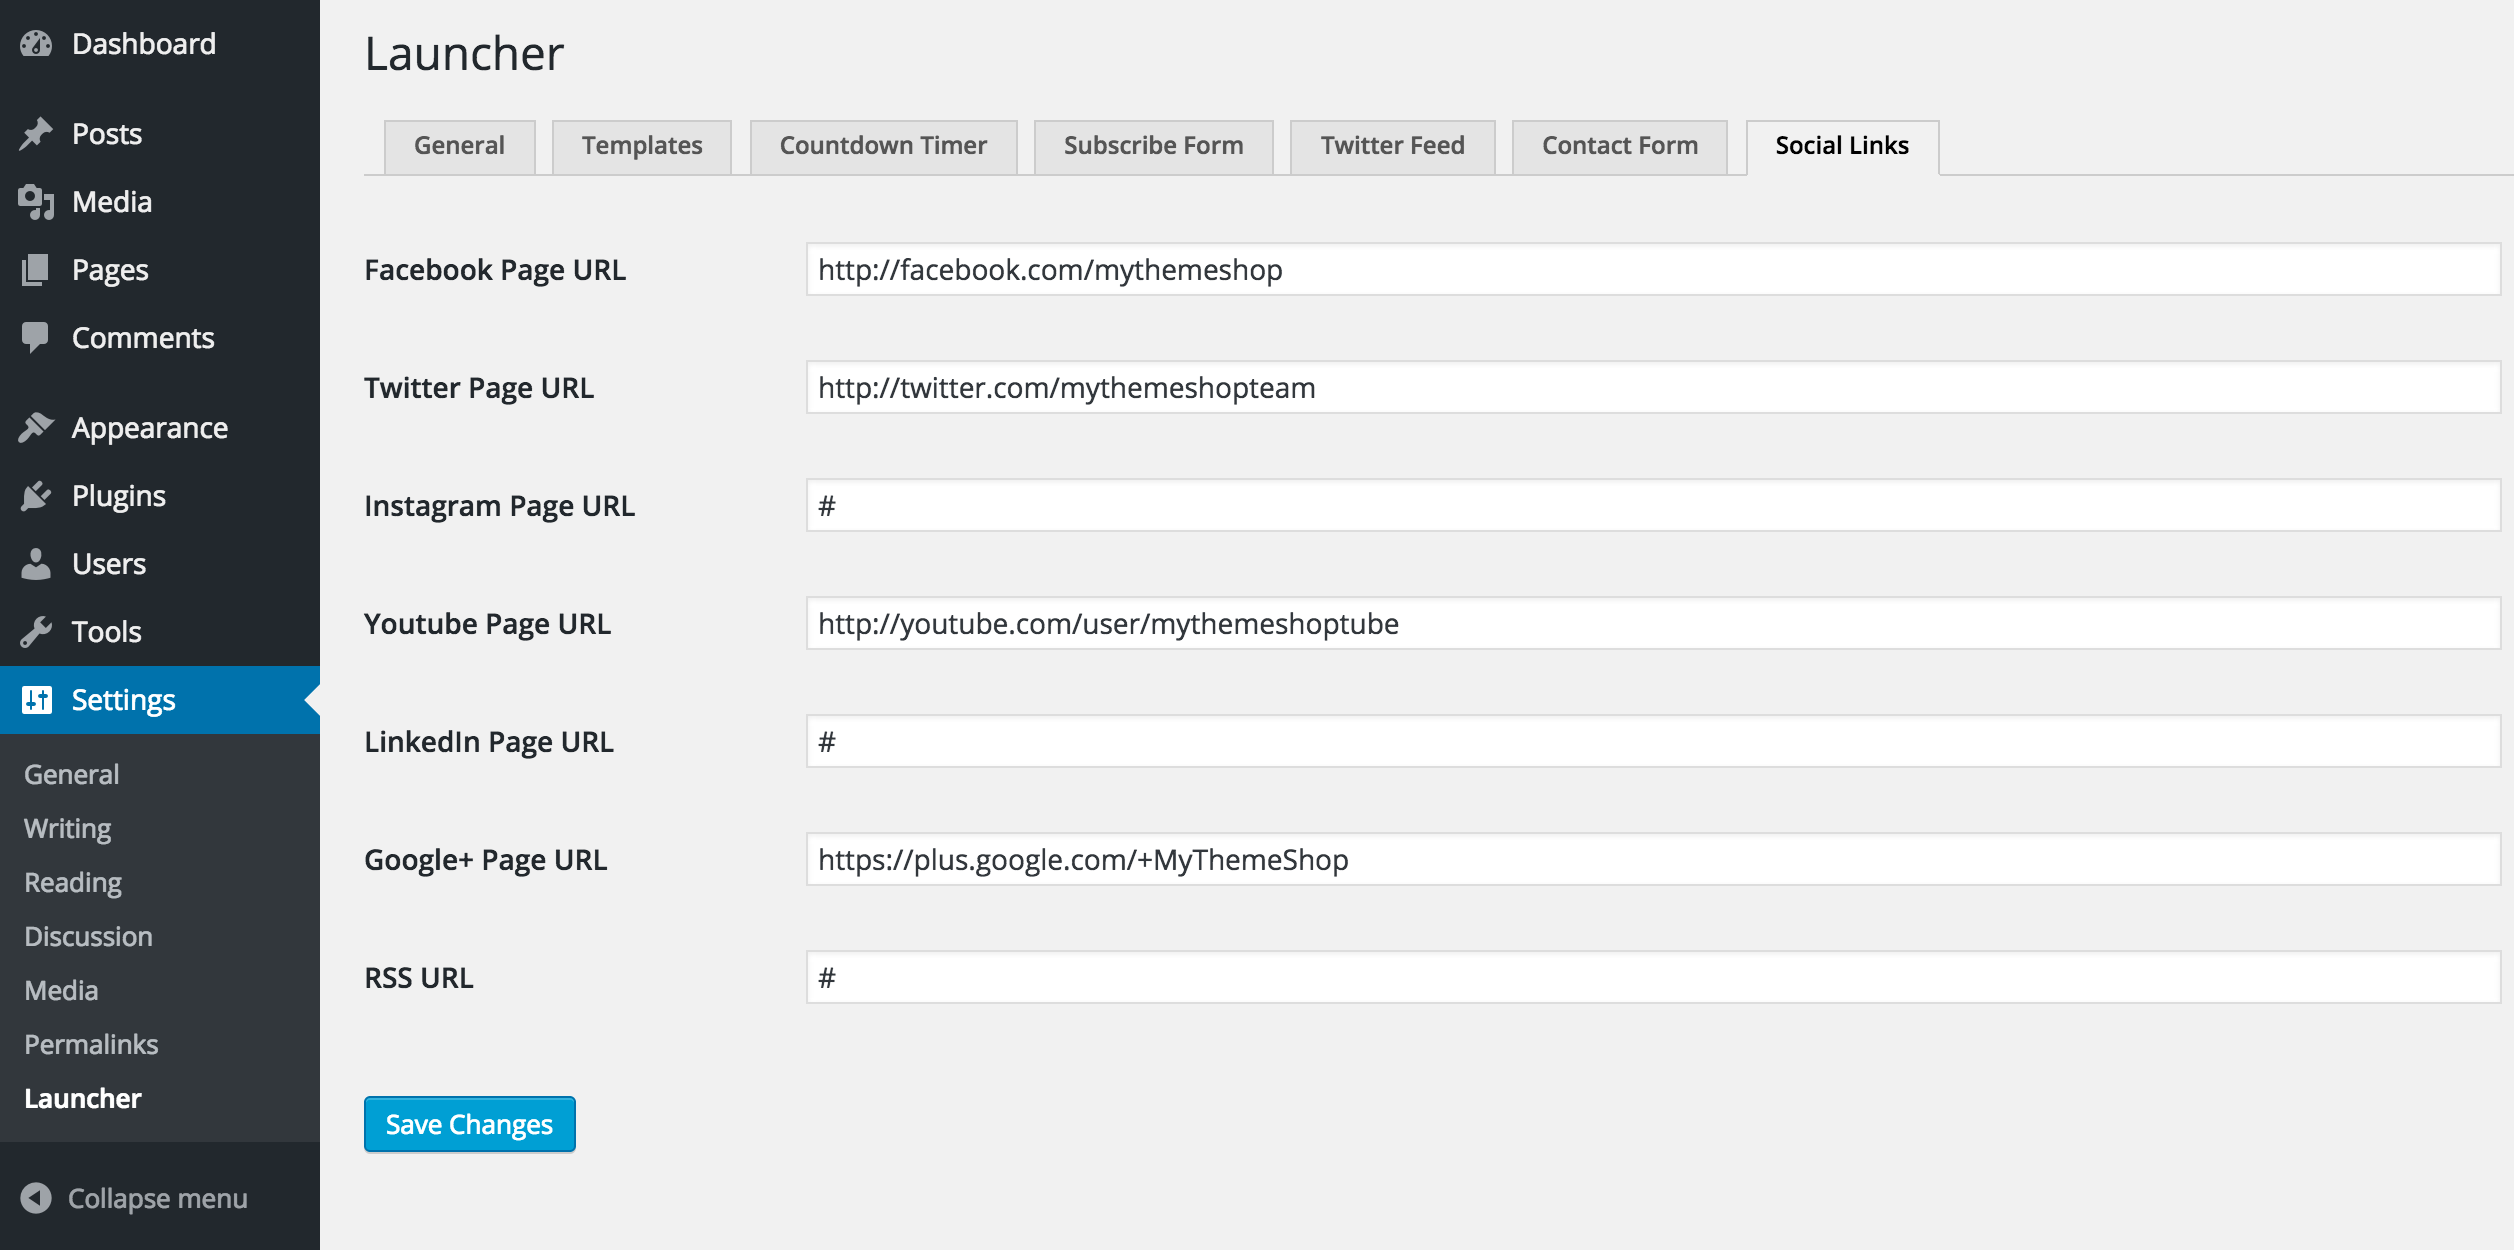Open Writing settings

[x=68, y=829]
